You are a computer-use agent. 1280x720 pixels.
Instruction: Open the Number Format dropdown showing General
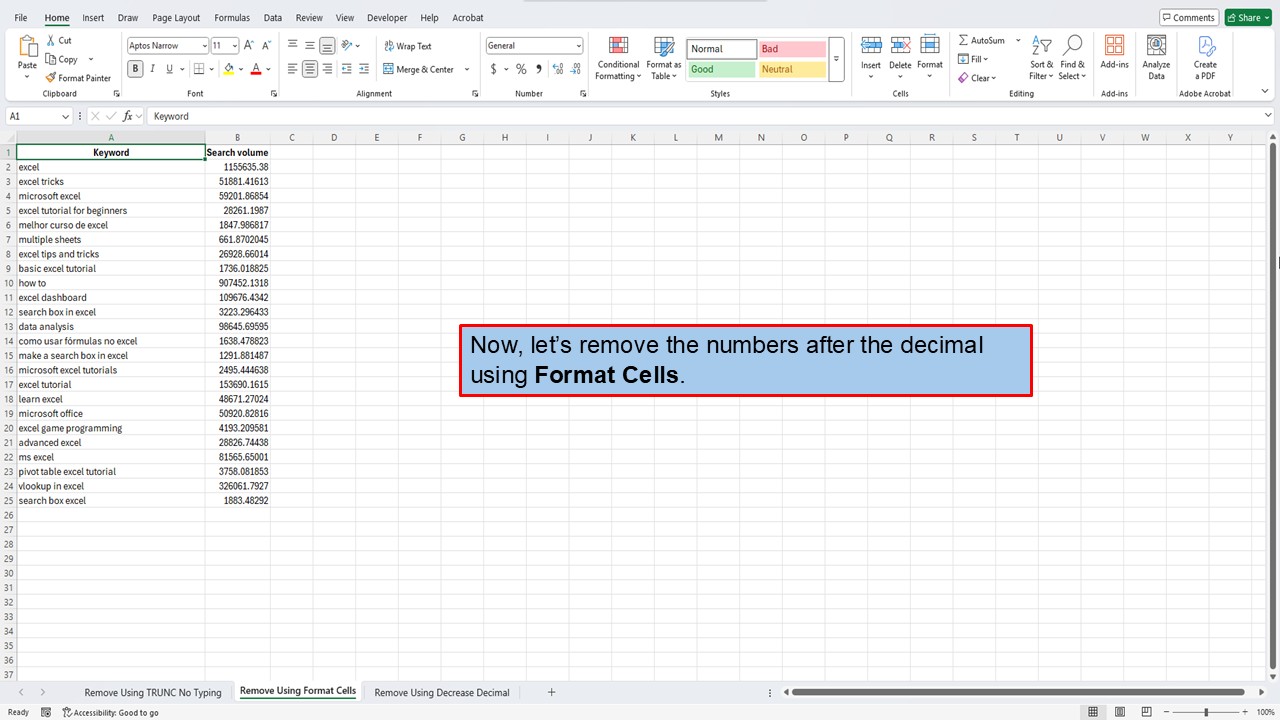pos(534,45)
